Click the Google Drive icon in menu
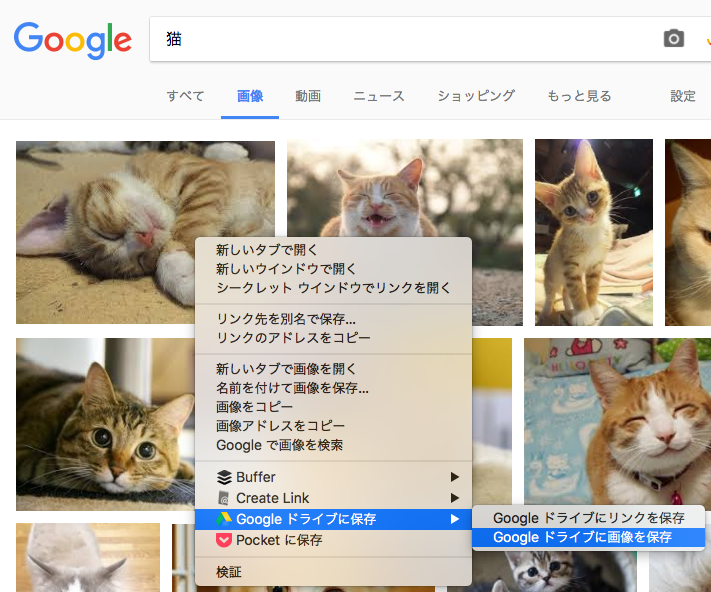 coord(224,519)
